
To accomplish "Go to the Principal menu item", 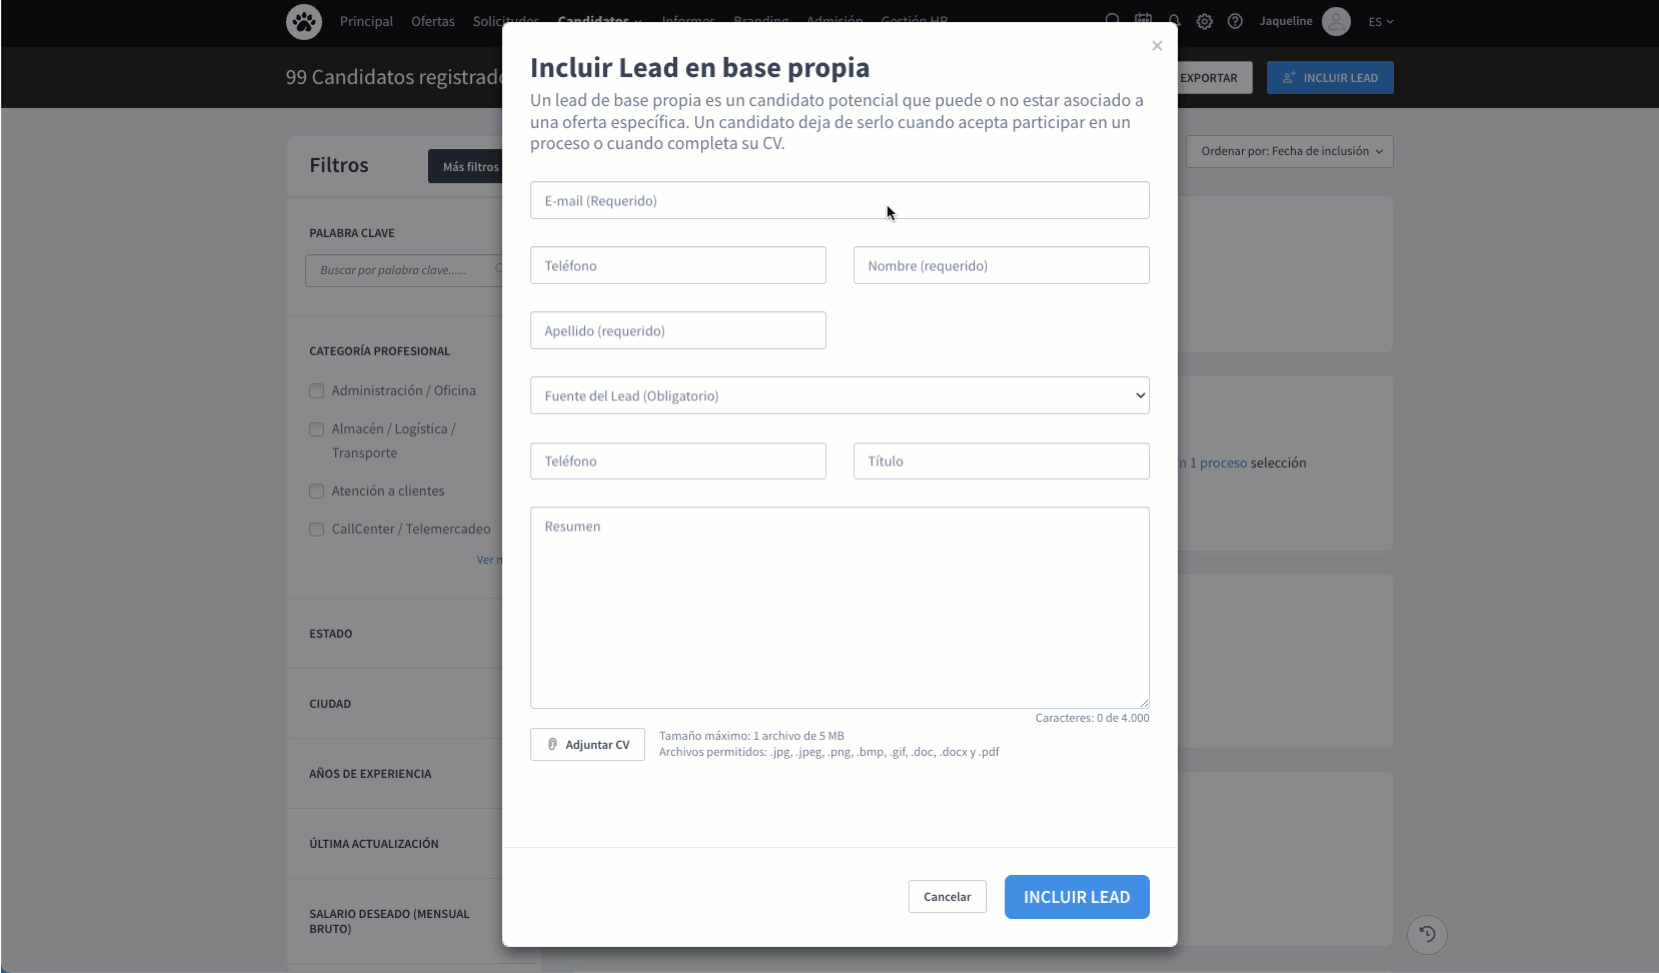I will (366, 21).
